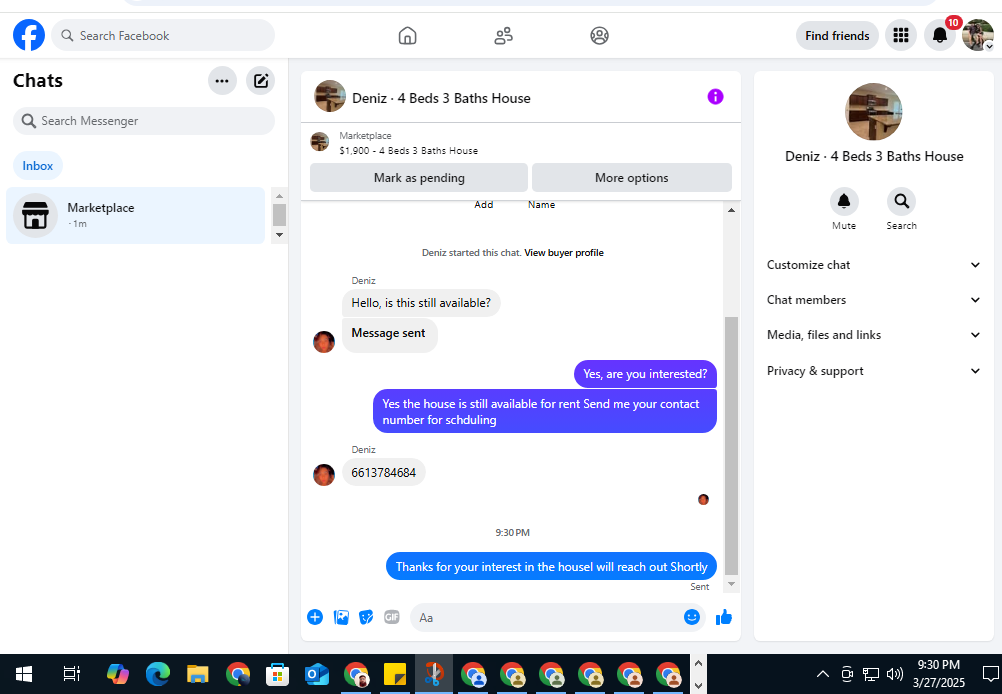Viewport: 1002px width, 694px height.
Task: Choose a sticker icon in composer
Action: (366, 617)
